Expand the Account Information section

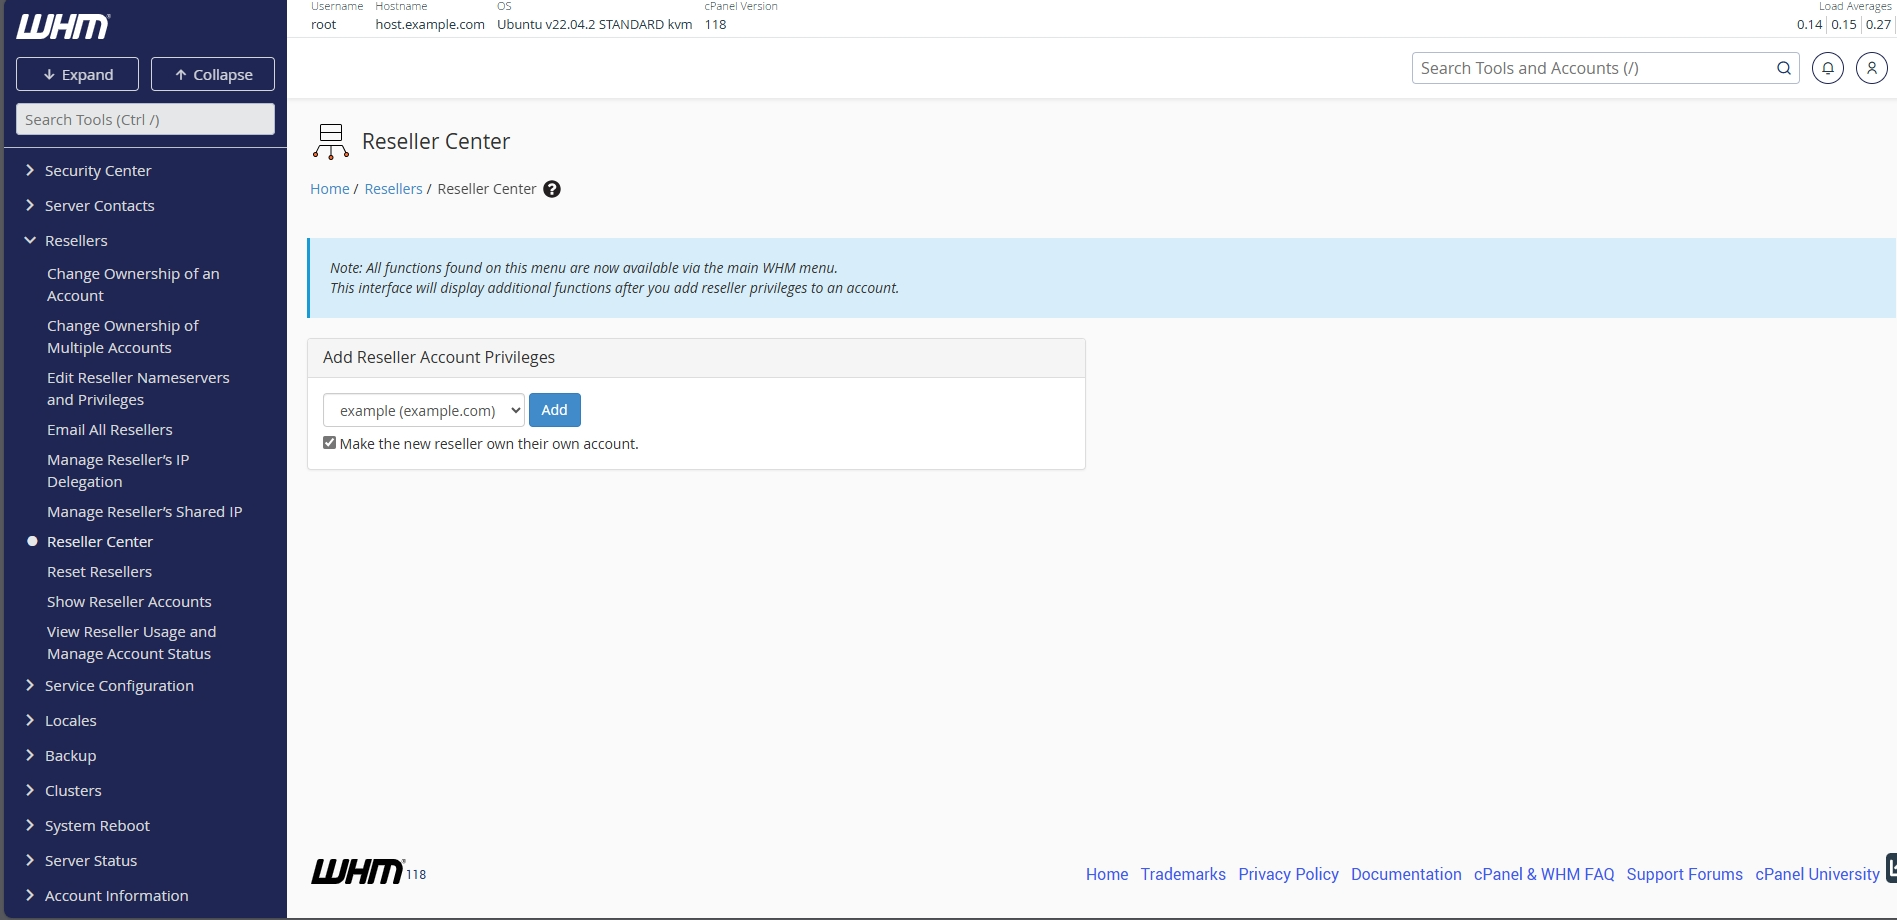coord(116,896)
